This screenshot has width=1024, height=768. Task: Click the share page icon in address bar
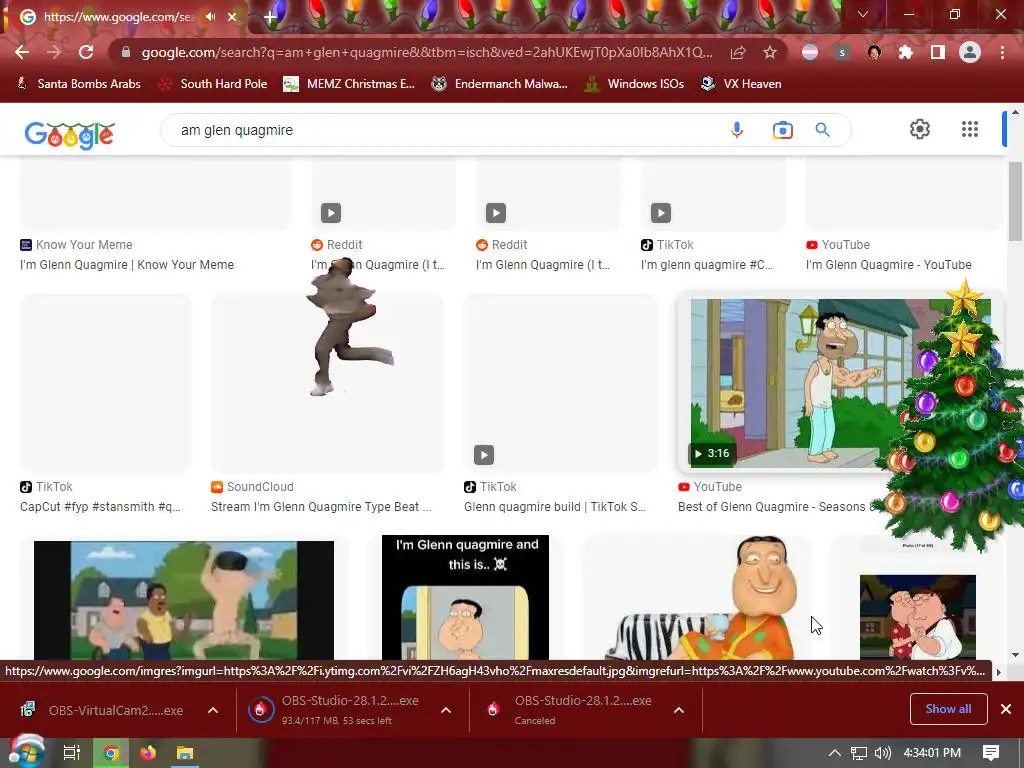coord(738,52)
